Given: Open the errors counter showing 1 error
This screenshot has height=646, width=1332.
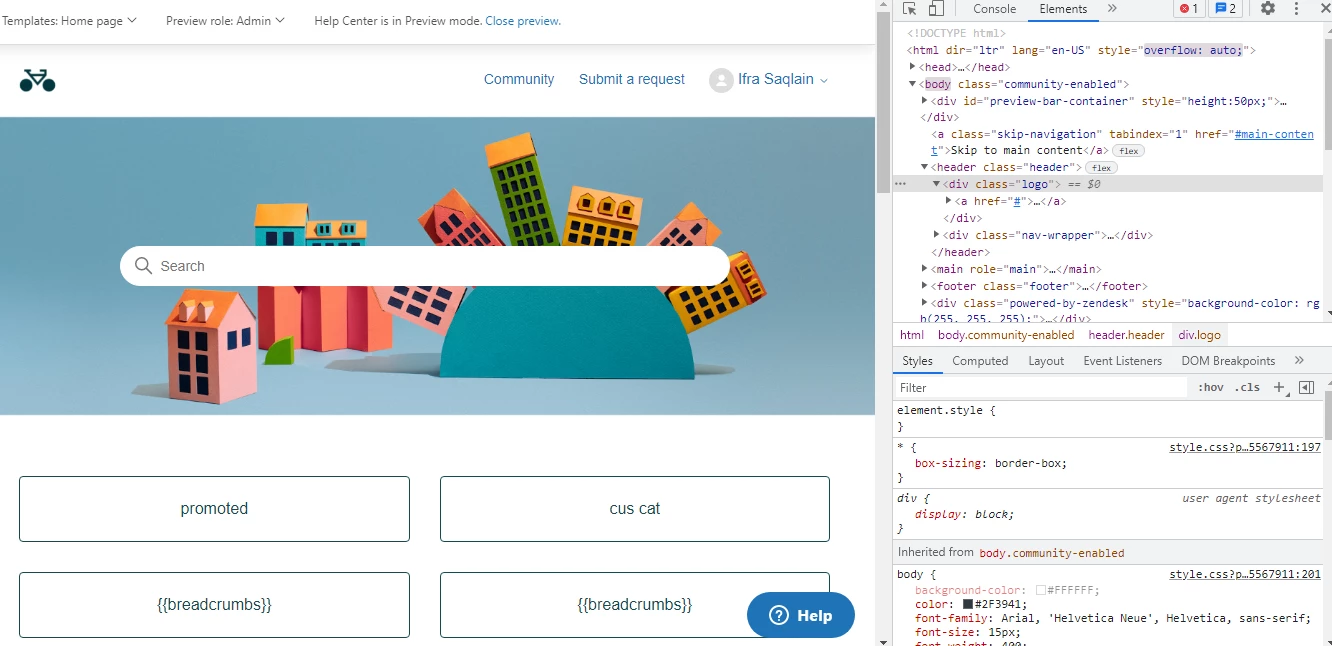Looking at the screenshot, I should click(1189, 9).
